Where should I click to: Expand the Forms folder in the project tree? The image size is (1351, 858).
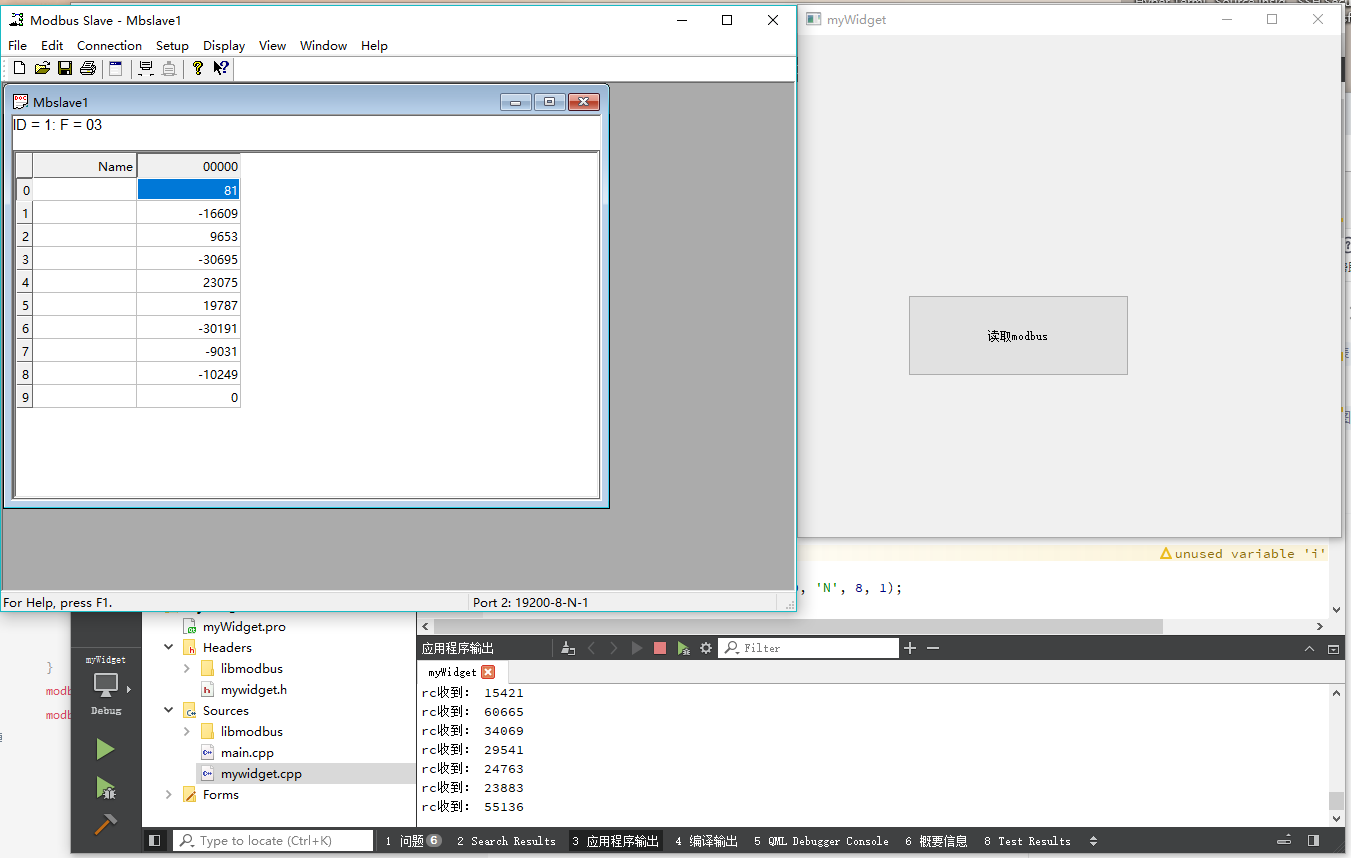tap(167, 794)
